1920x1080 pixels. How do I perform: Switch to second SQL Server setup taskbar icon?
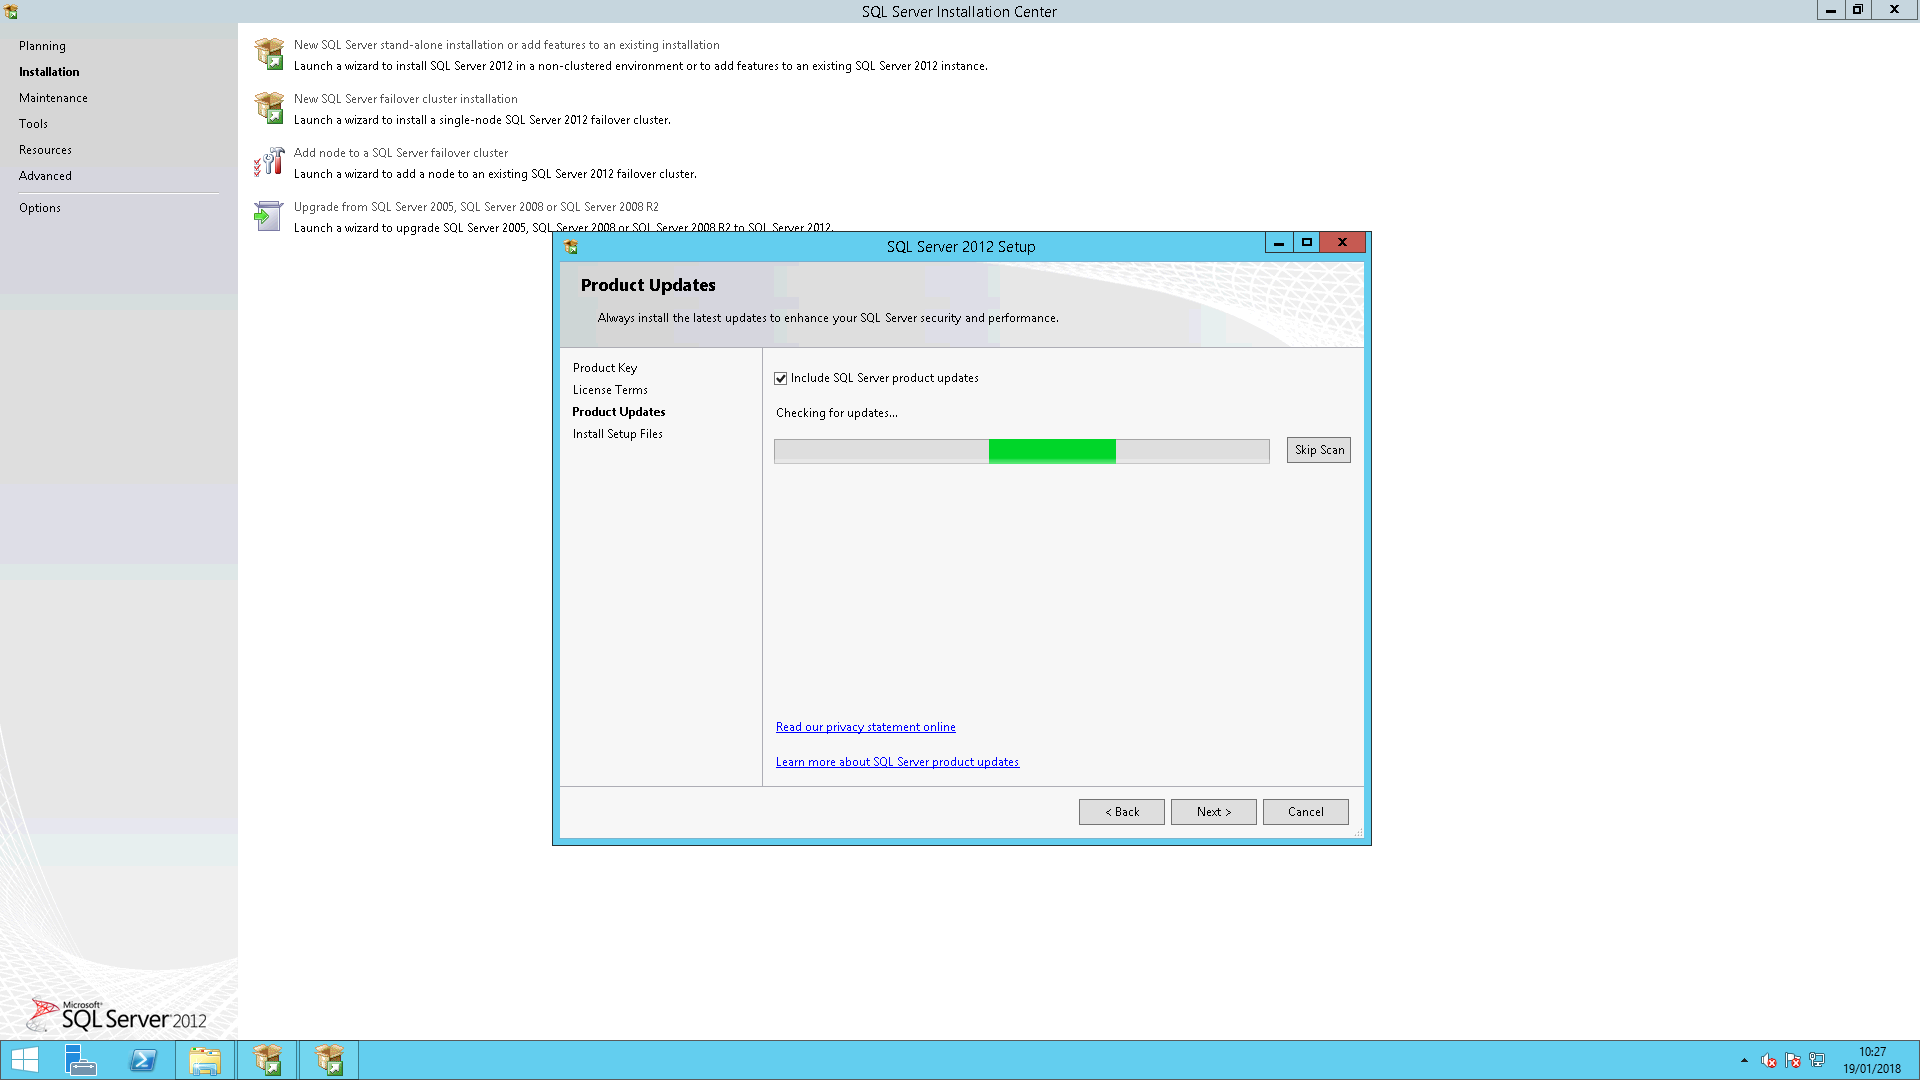[329, 1060]
